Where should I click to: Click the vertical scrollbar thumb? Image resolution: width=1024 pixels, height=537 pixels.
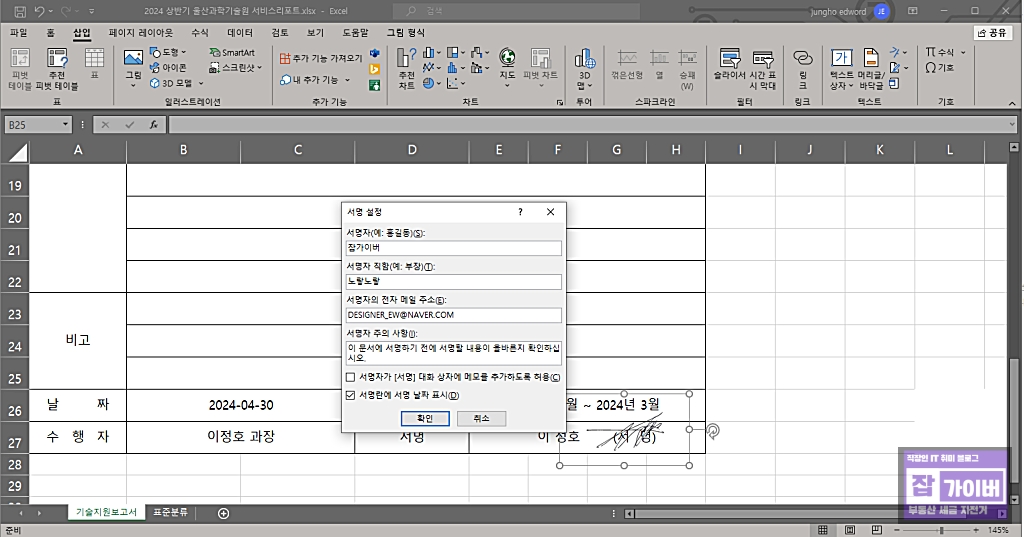point(1014,421)
